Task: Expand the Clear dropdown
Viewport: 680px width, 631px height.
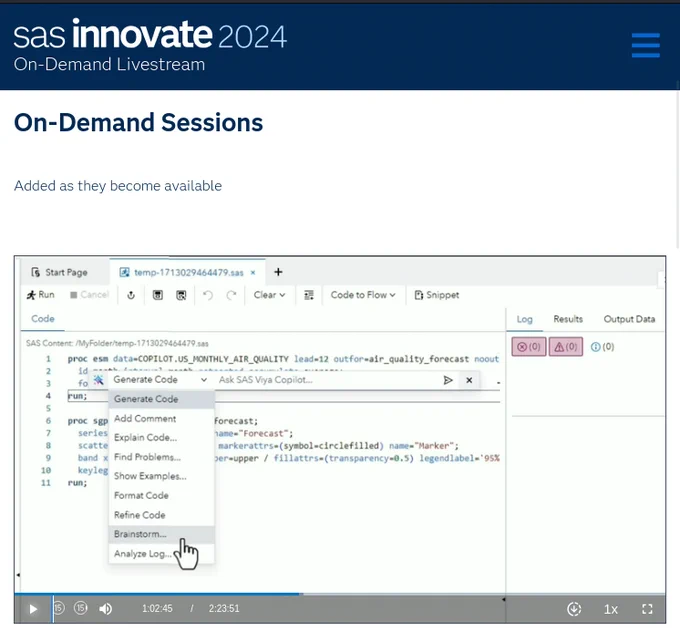Action: pos(269,295)
